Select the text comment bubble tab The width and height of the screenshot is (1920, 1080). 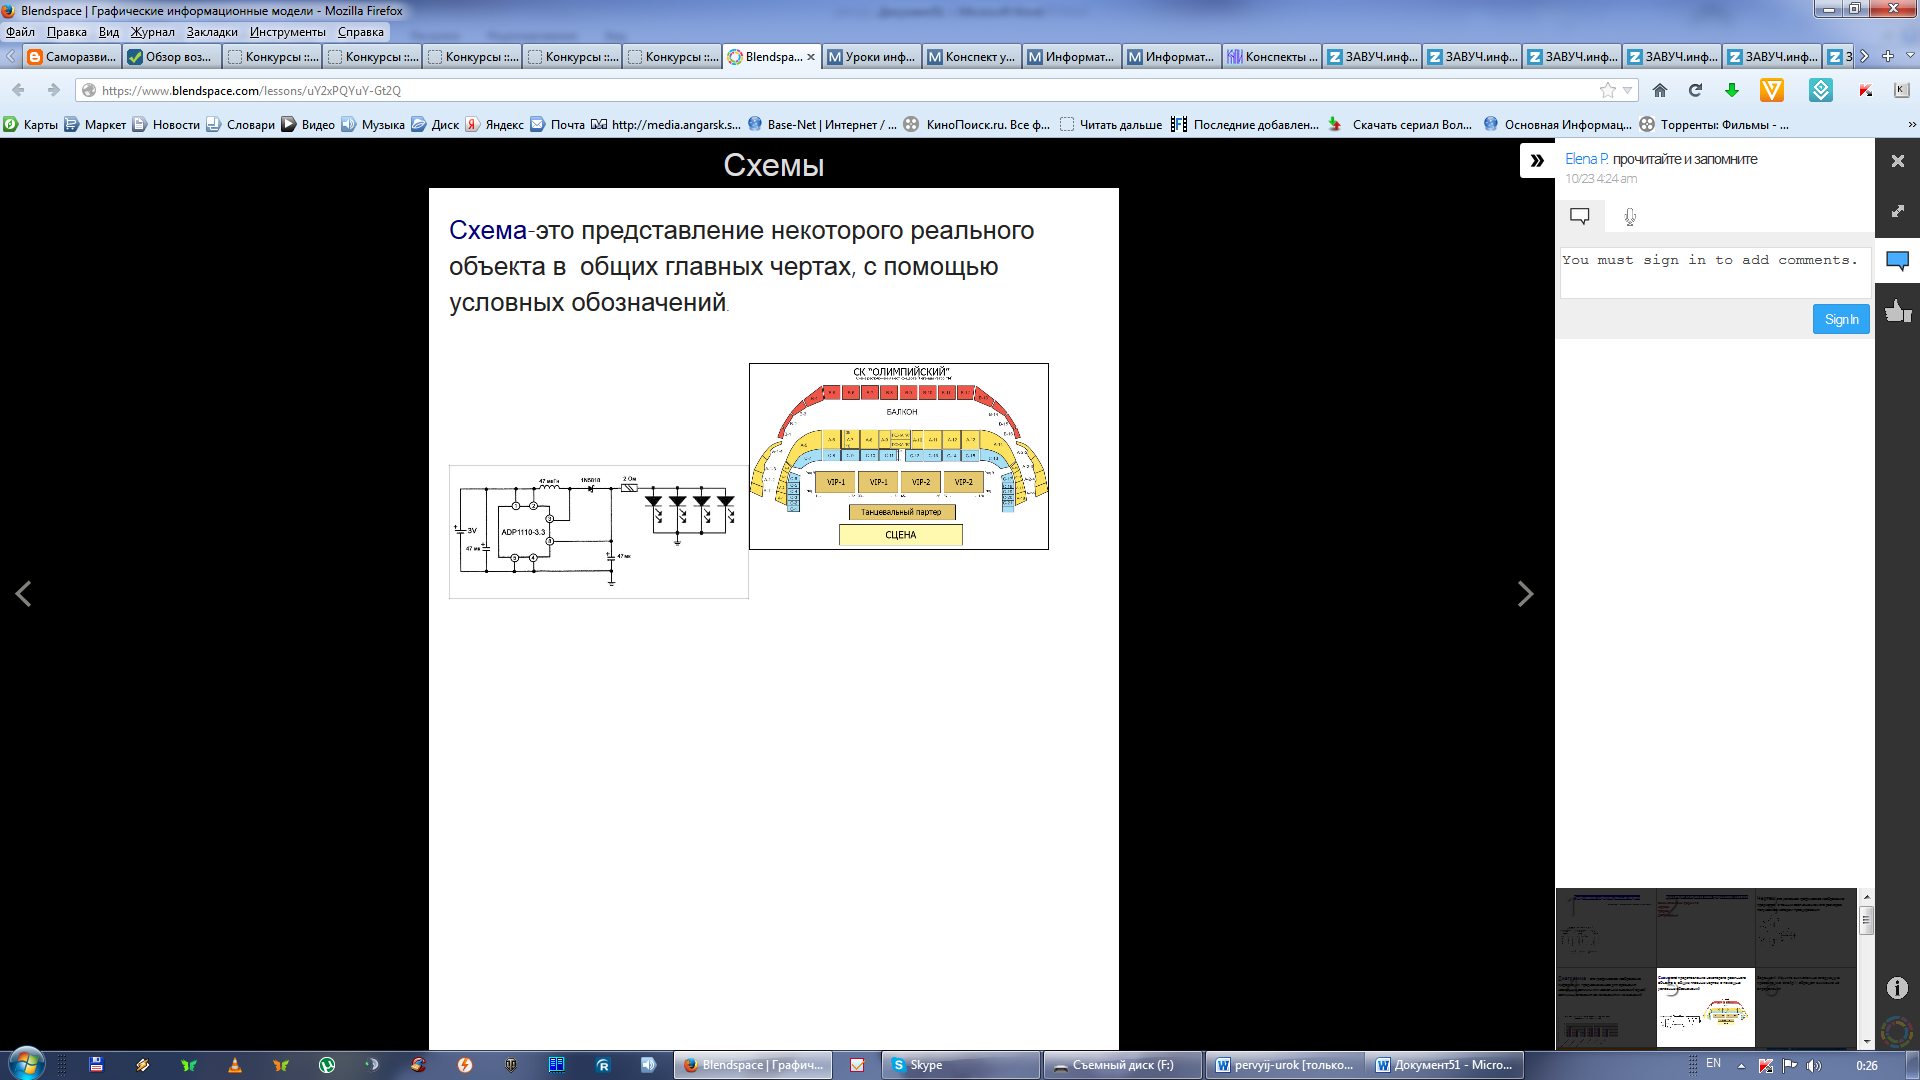coord(1580,216)
